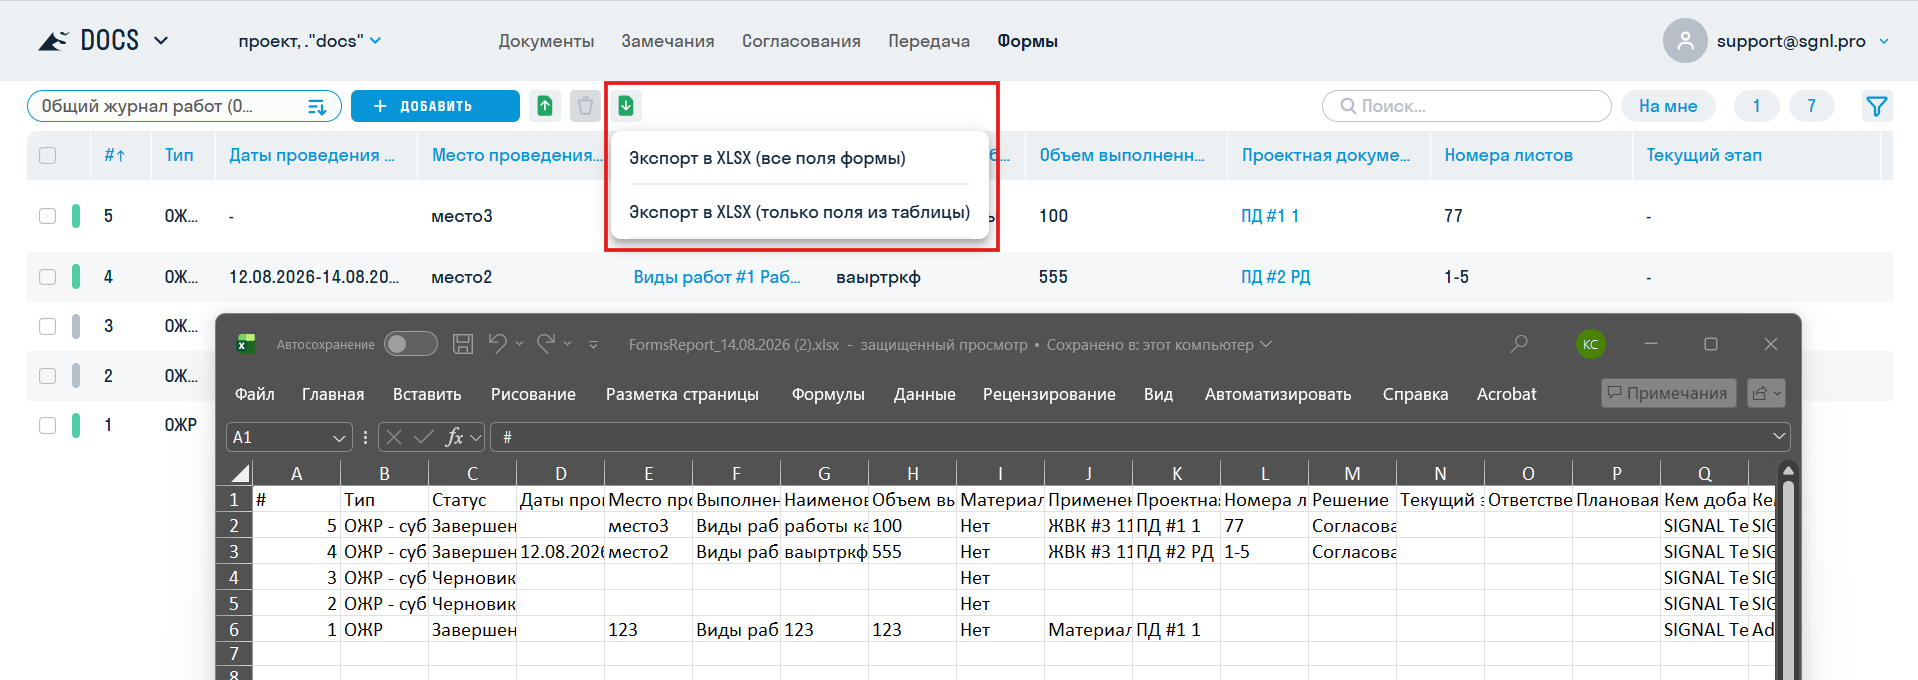The image size is (1918, 680).
Task: Expand the support@sgnl.pro account menu
Action: pos(1884,41)
